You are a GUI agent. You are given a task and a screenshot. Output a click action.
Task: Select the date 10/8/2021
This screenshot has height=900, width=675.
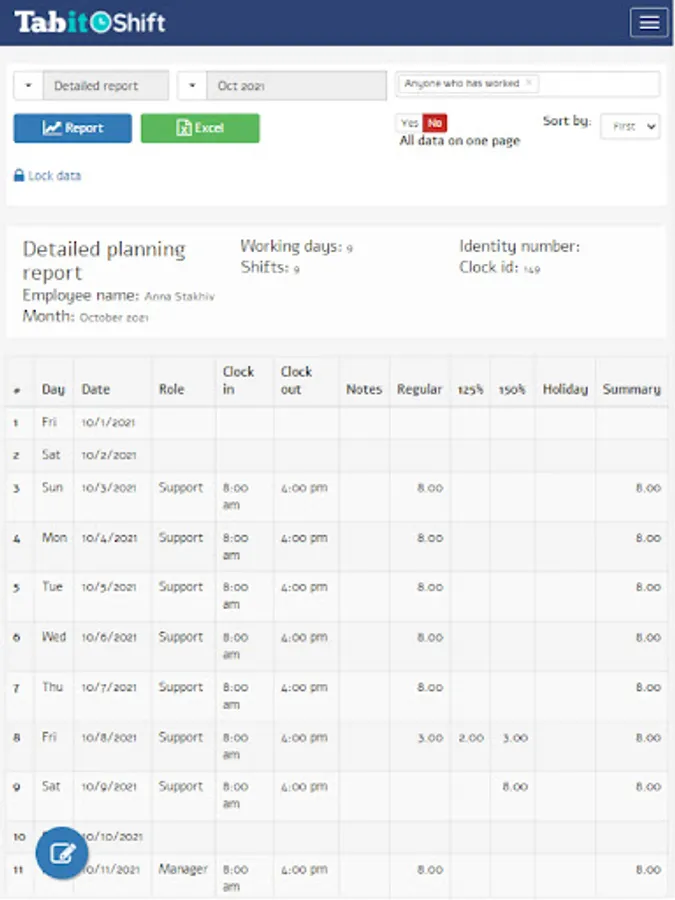click(109, 738)
